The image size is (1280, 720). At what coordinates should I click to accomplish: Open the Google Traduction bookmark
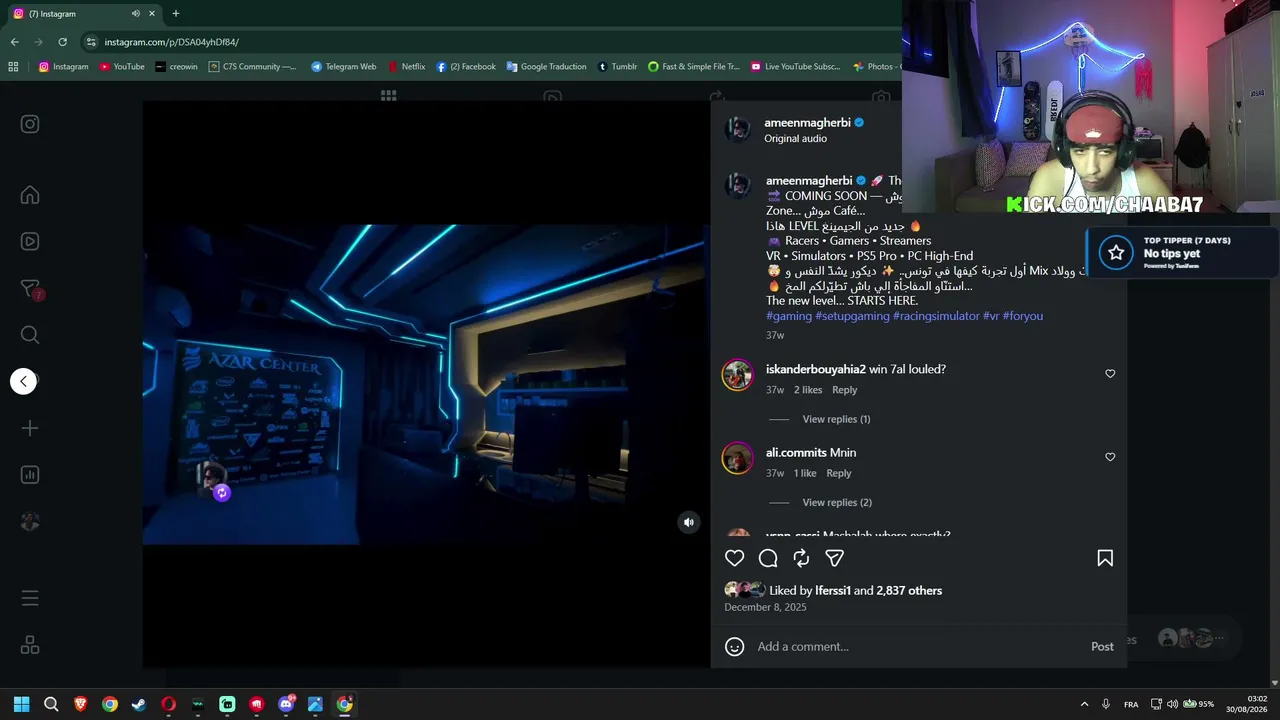coord(546,67)
